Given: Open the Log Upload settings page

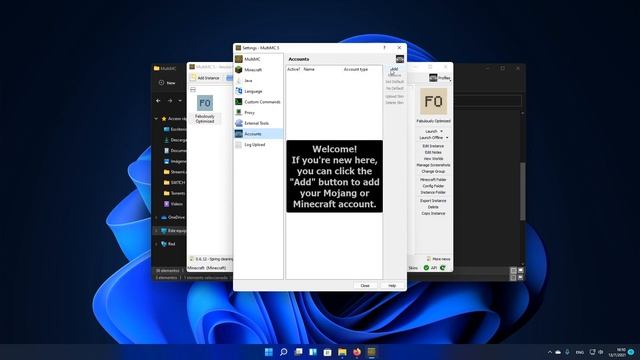Looking at the screenshot, I should click(x=258, y=144).
